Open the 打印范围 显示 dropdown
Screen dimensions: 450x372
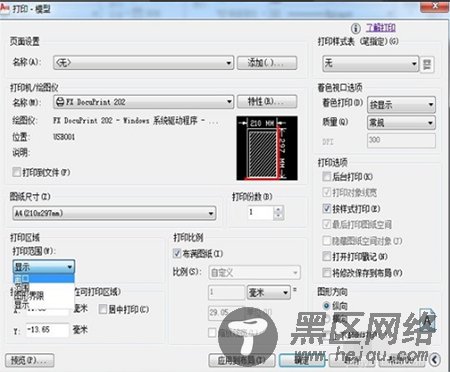click(x=44, y=267)
